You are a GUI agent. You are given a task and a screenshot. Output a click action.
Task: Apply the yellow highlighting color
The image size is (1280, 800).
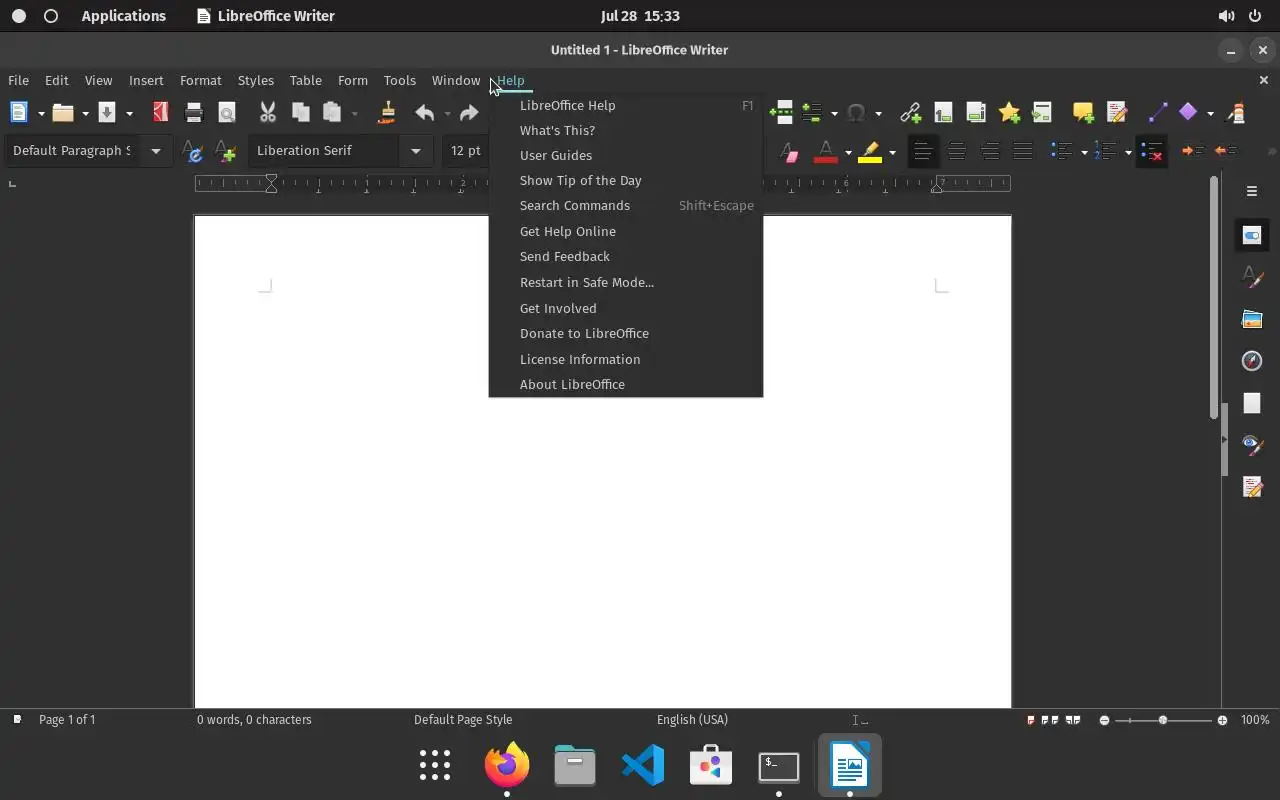(x=869, y=152)
